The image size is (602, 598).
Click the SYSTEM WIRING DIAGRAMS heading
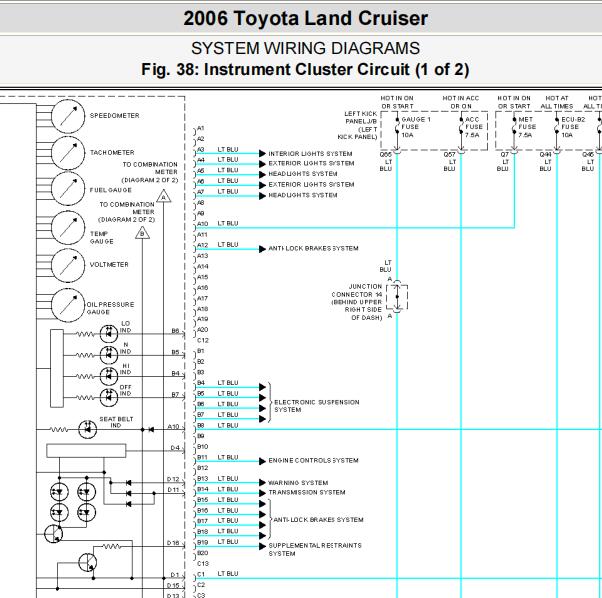coord(305,48)
